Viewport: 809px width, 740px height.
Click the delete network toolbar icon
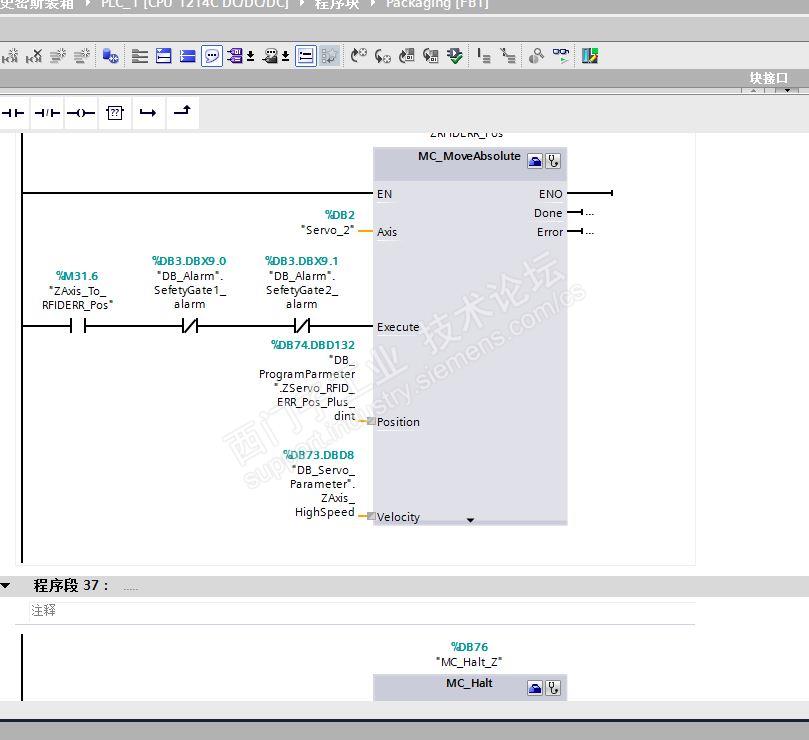pos(34,55)
